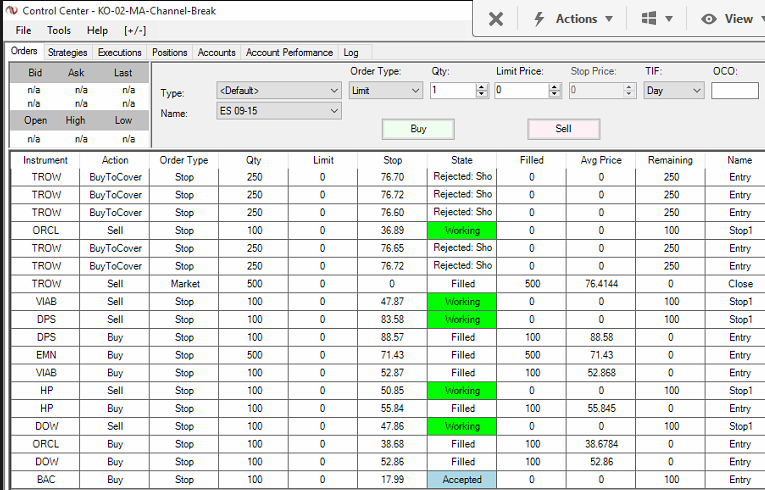
Task: Click the NinjaTrader logo icon in title bar
Action: click(12, 10)
